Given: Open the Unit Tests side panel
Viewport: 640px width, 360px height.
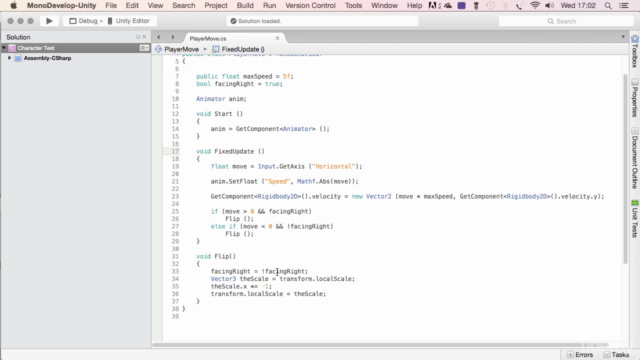Looking at the screenshot, I should 635,219.
